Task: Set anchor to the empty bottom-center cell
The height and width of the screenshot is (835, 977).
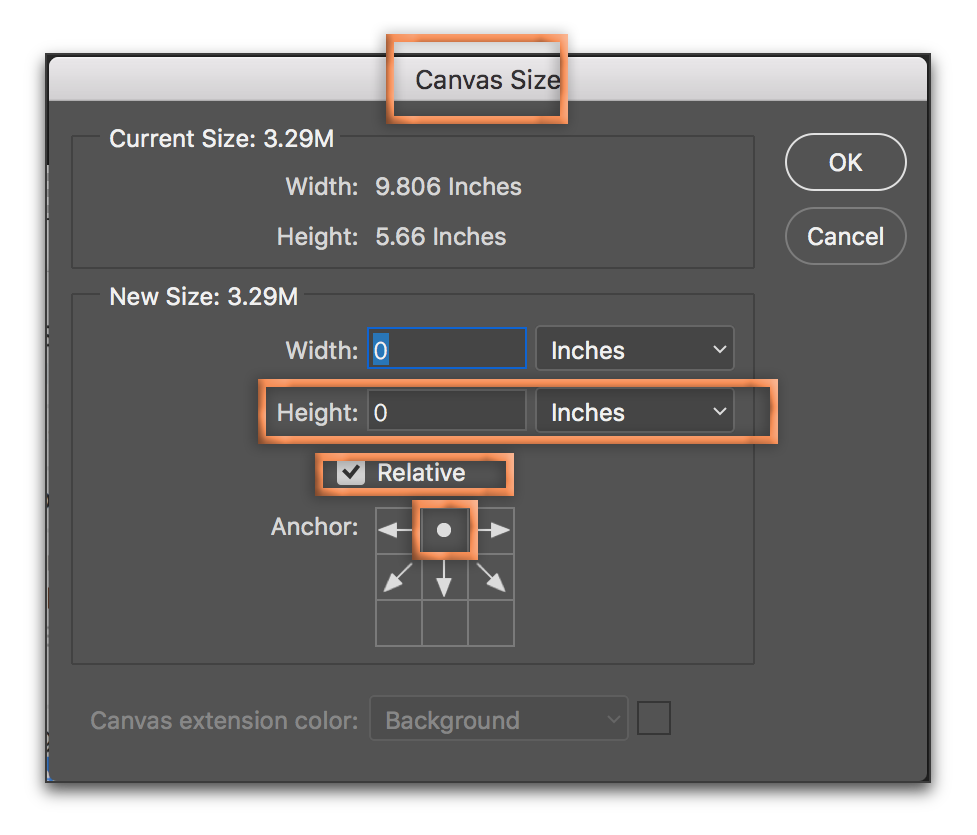Action: 445,623
